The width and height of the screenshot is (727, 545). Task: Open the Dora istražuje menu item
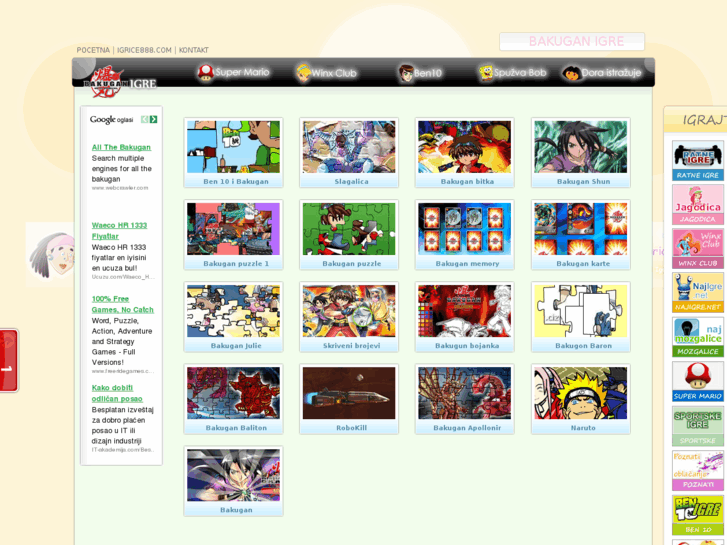click(602, 73)
